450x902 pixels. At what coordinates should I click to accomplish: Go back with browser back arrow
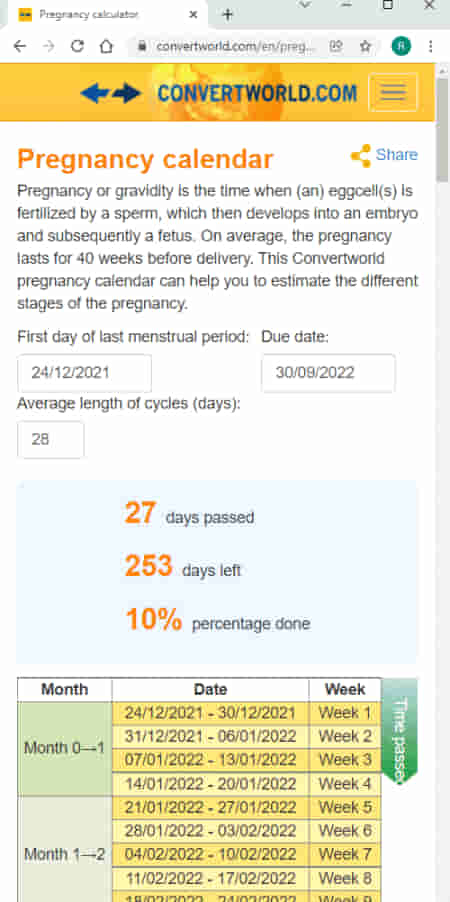point(20,47)
